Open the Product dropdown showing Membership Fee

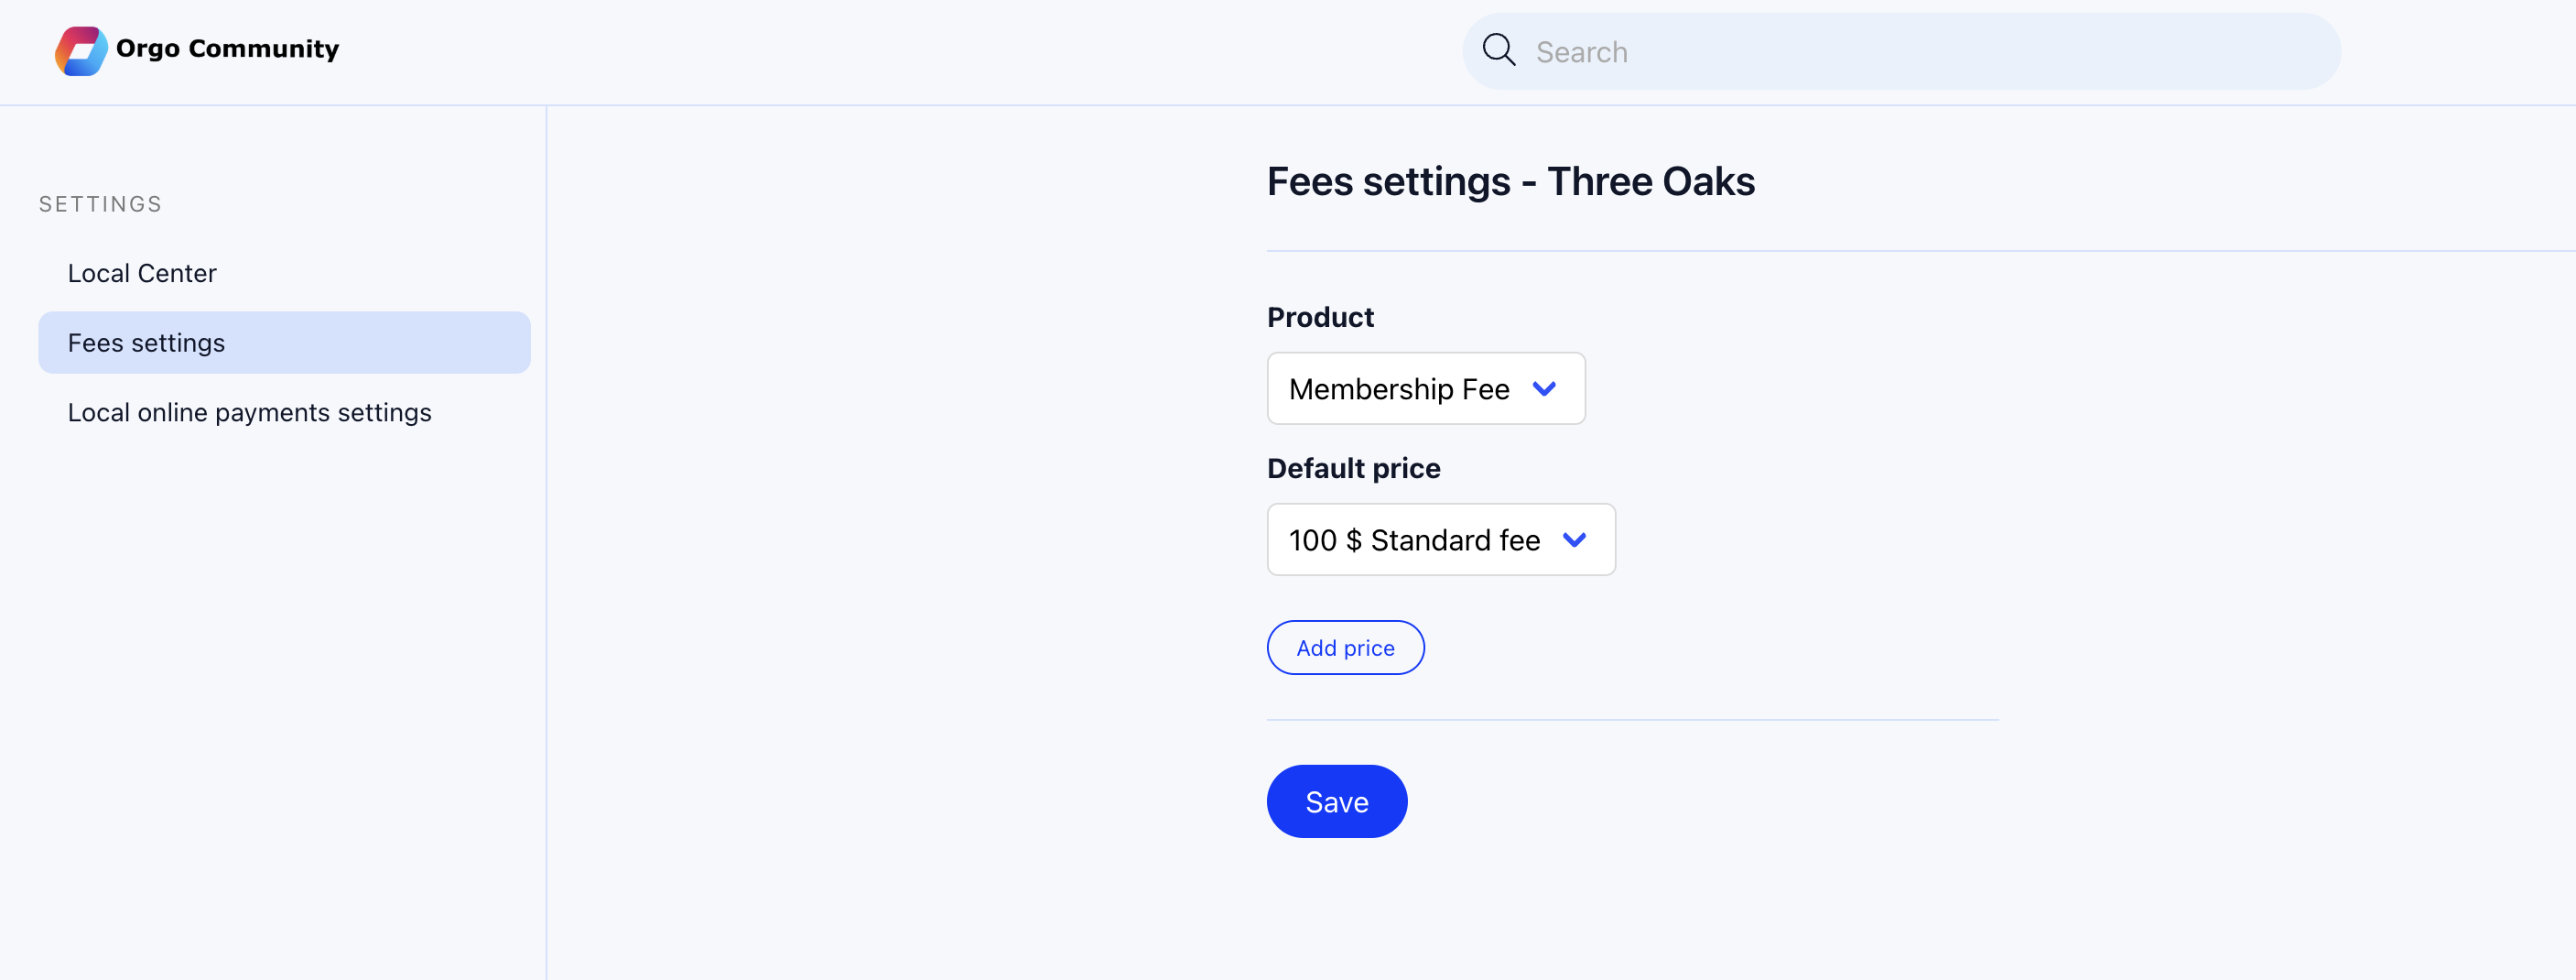pos(1426,388)
